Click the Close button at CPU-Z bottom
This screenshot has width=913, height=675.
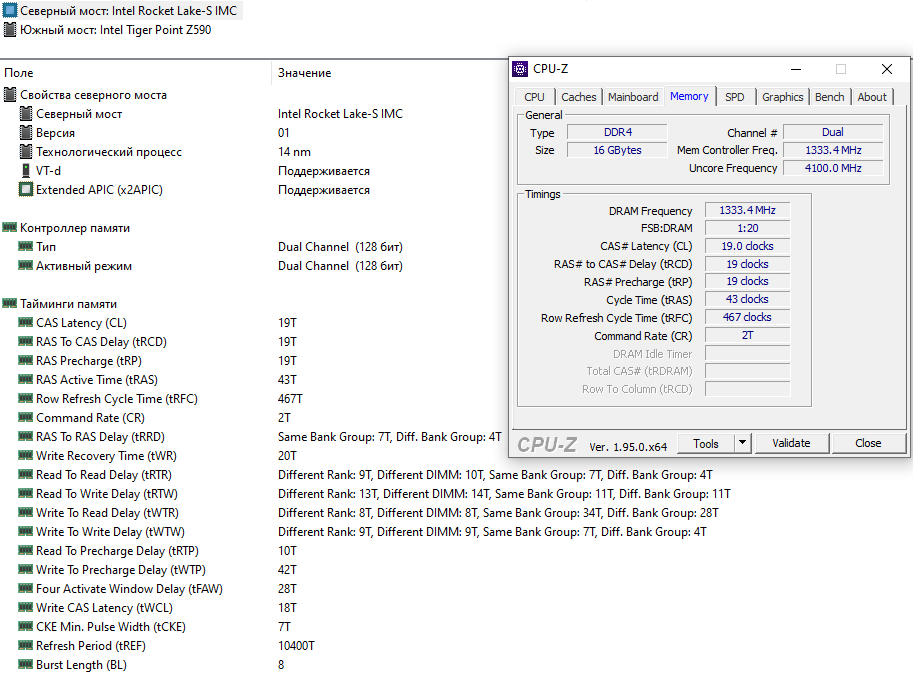point(868,443)
